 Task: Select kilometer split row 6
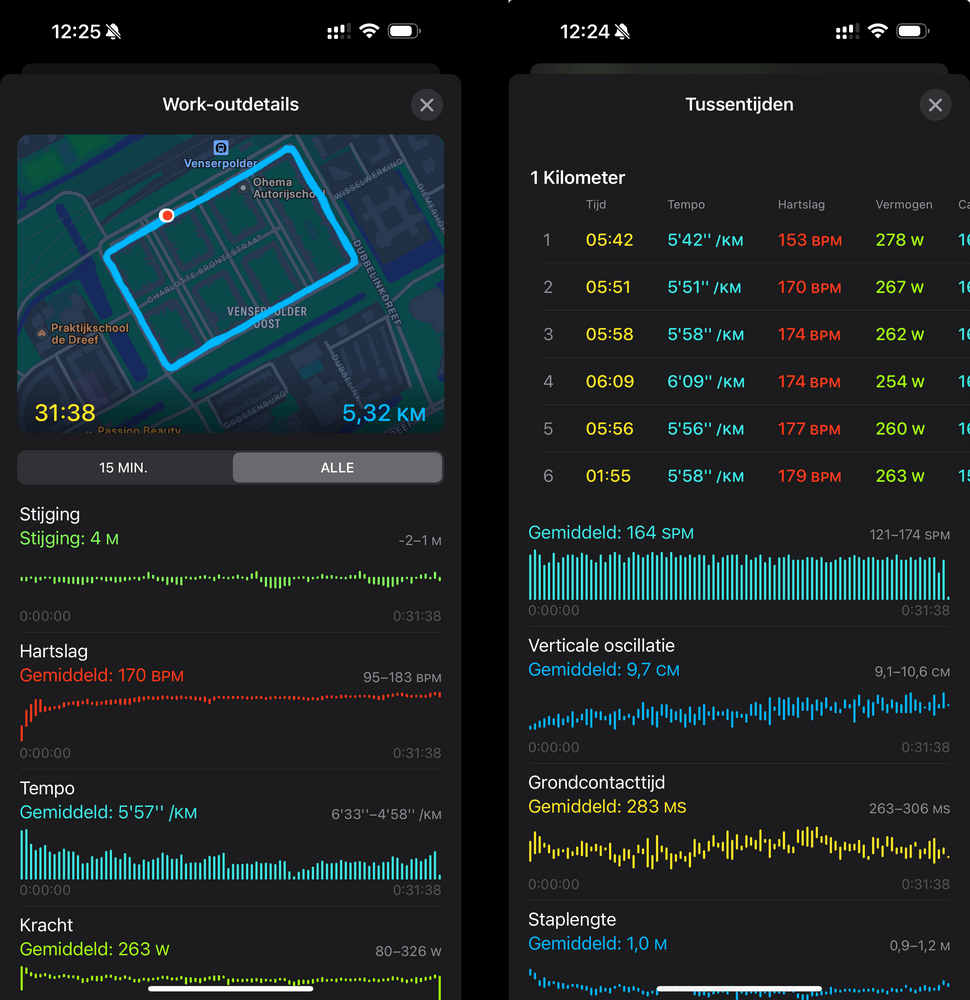[740, 476]
